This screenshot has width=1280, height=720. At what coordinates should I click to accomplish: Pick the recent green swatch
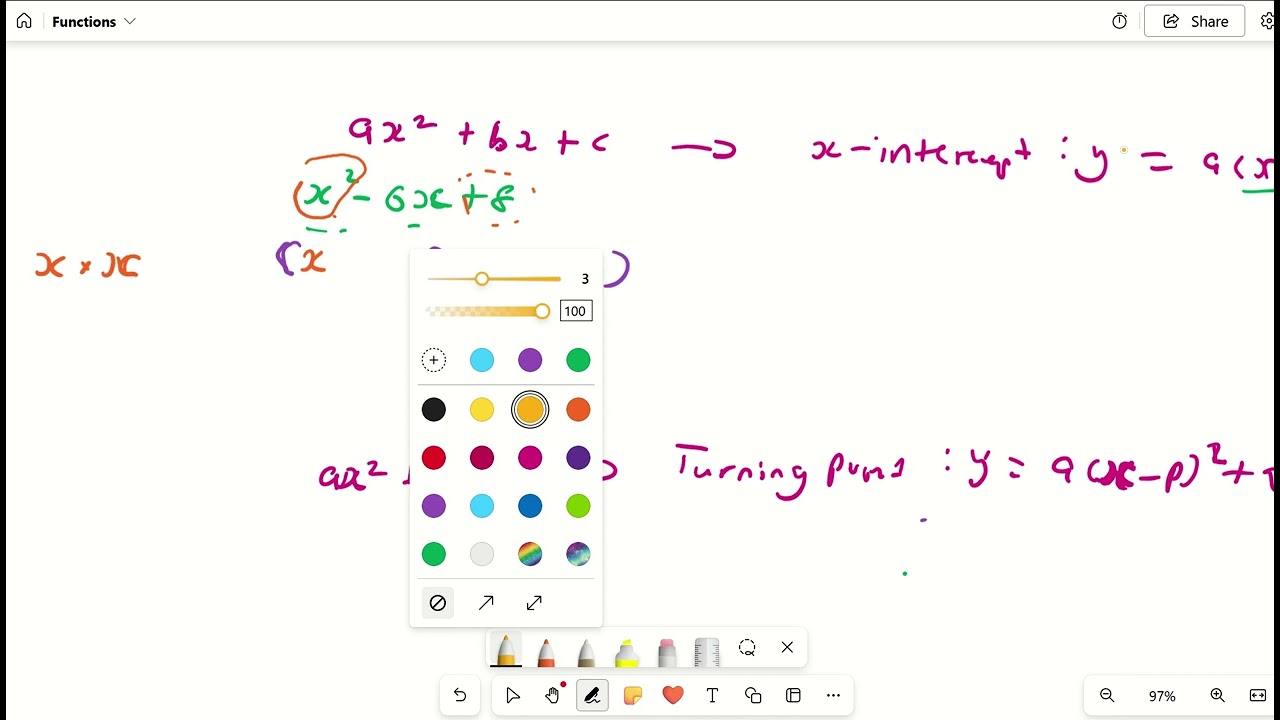coord(578,360)
